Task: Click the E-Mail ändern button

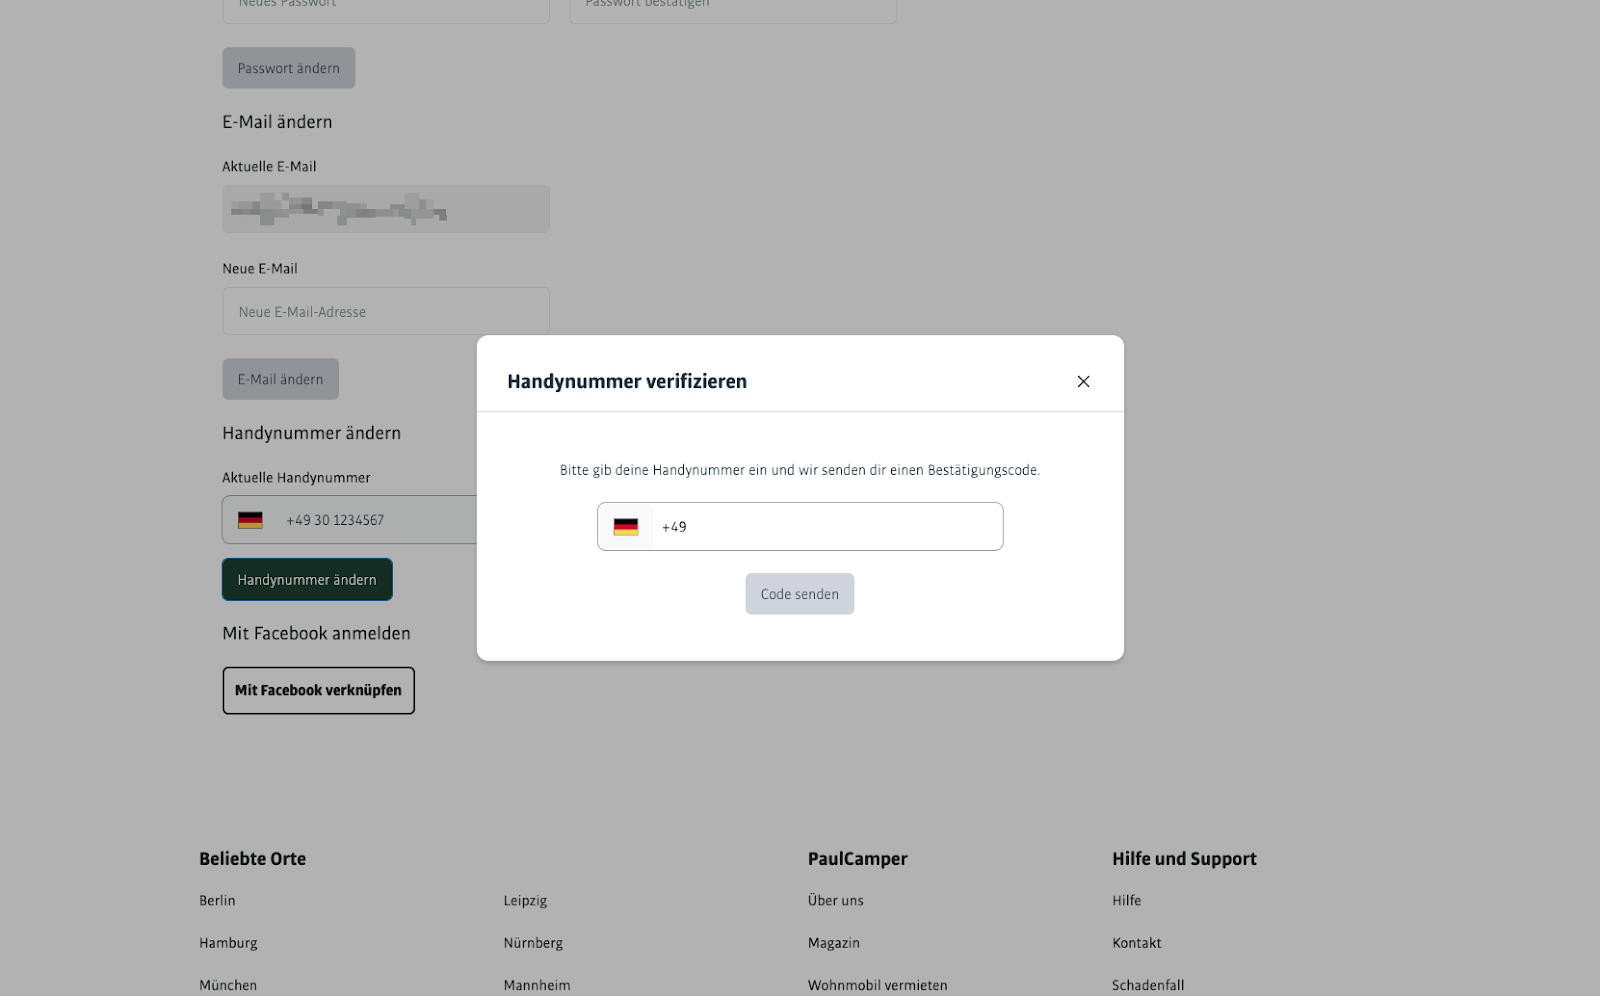Action: tap(280, 379)
